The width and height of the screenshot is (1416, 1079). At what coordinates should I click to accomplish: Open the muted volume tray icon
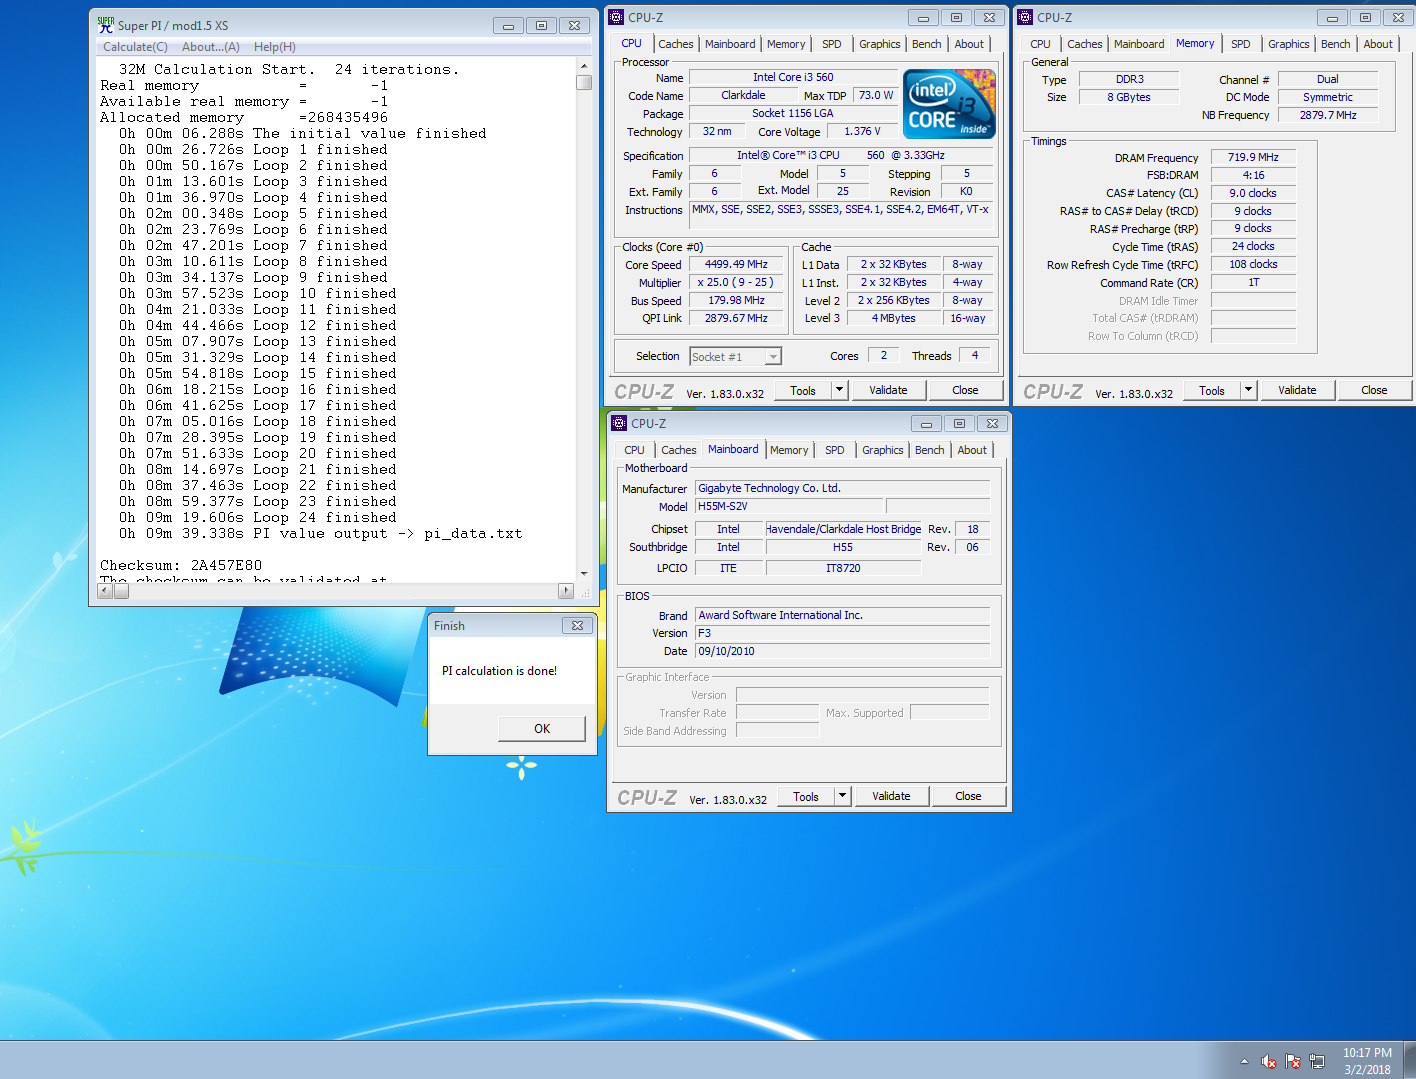click(x=1268, y=1061)
